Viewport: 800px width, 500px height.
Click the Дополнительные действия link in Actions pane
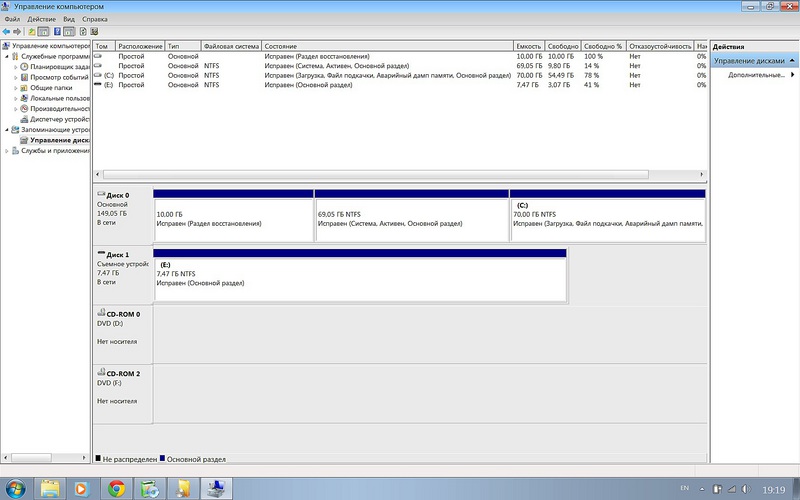tap(755, 75)
